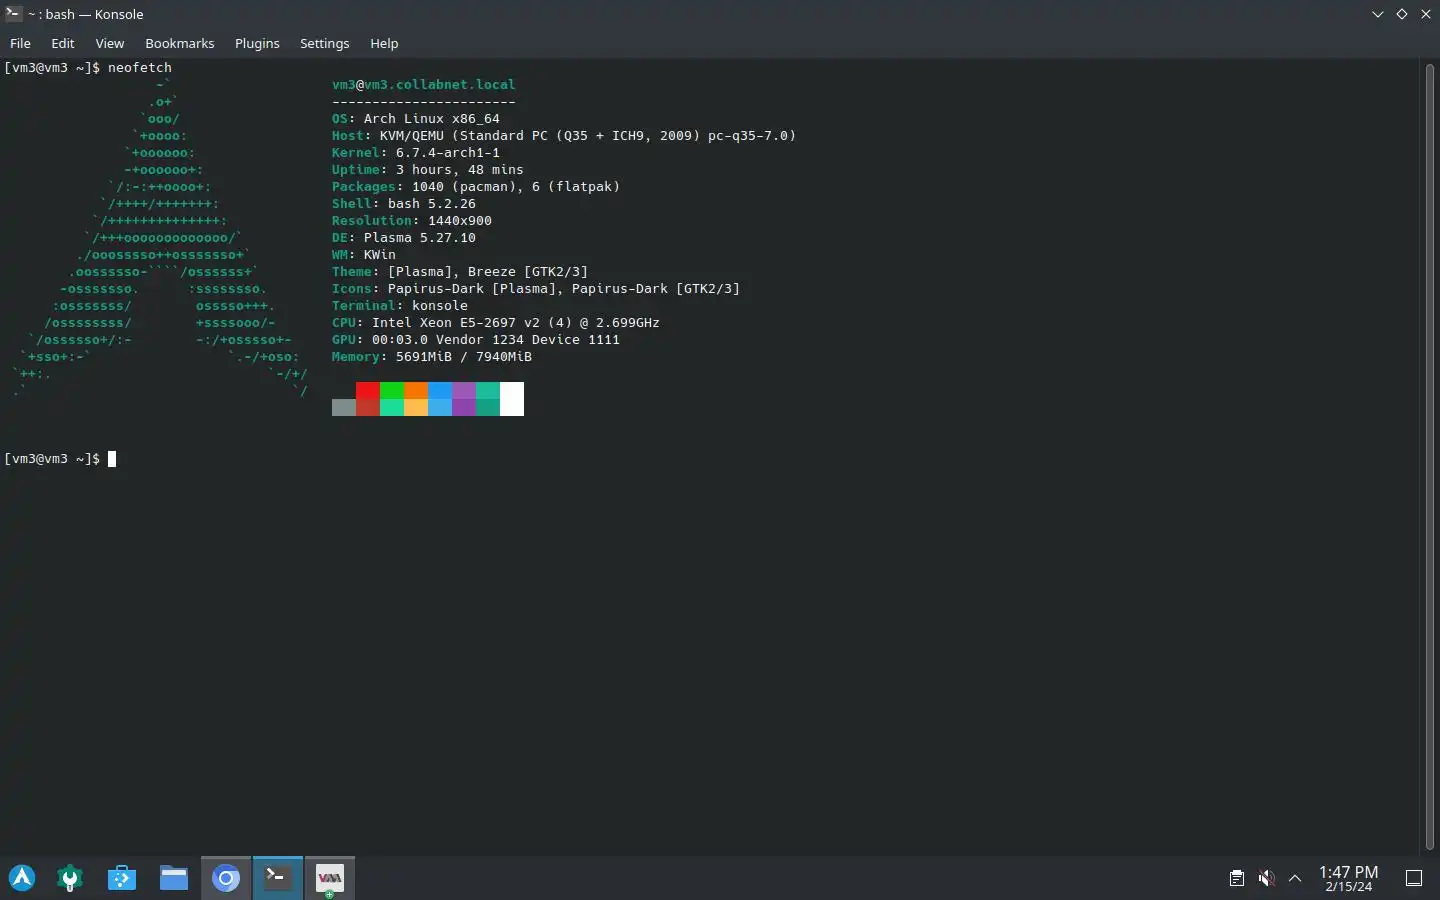Open the Plugins menu
This screenshot has width=1440, height=900.
coord(257,43)
